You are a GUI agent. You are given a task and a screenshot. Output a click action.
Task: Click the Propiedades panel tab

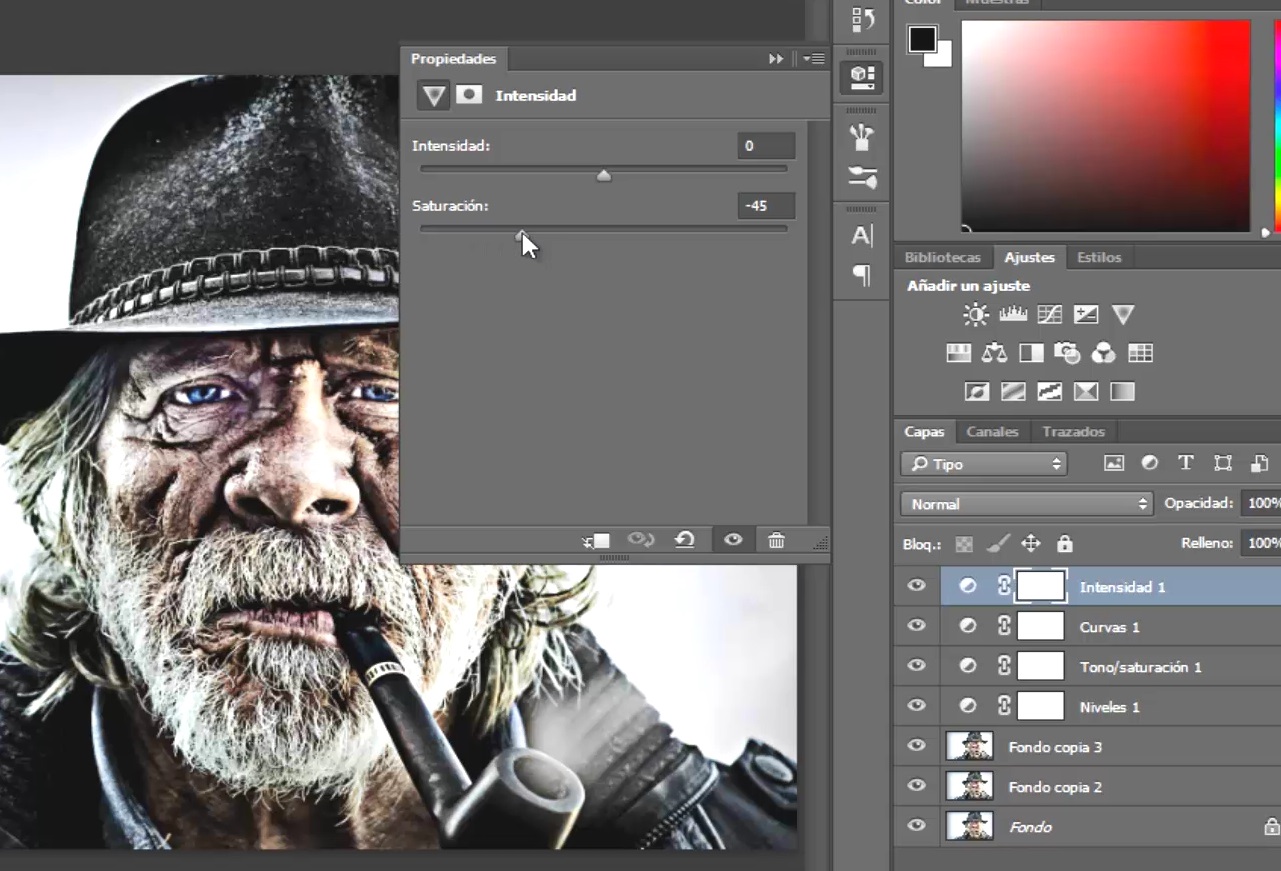point(453,59)
